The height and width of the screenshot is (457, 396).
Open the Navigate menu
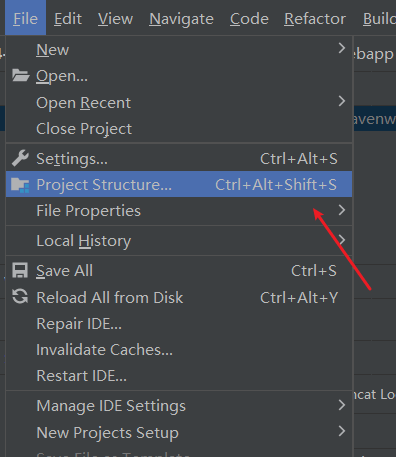181,19
